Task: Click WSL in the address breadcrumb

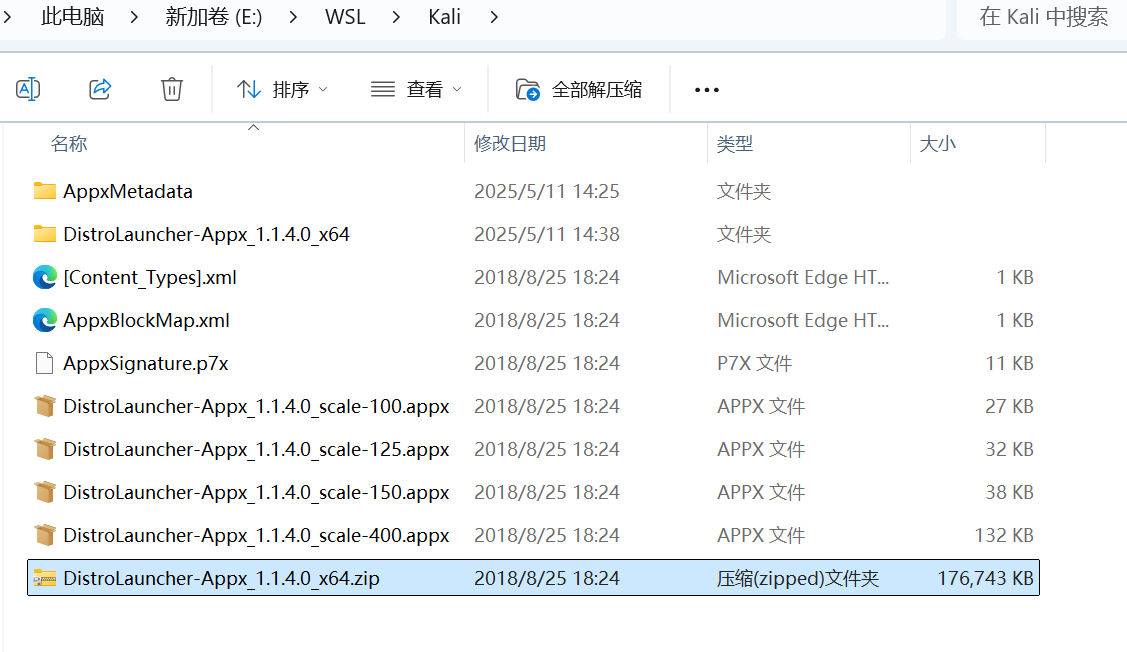Action: [x=345, y=17]
